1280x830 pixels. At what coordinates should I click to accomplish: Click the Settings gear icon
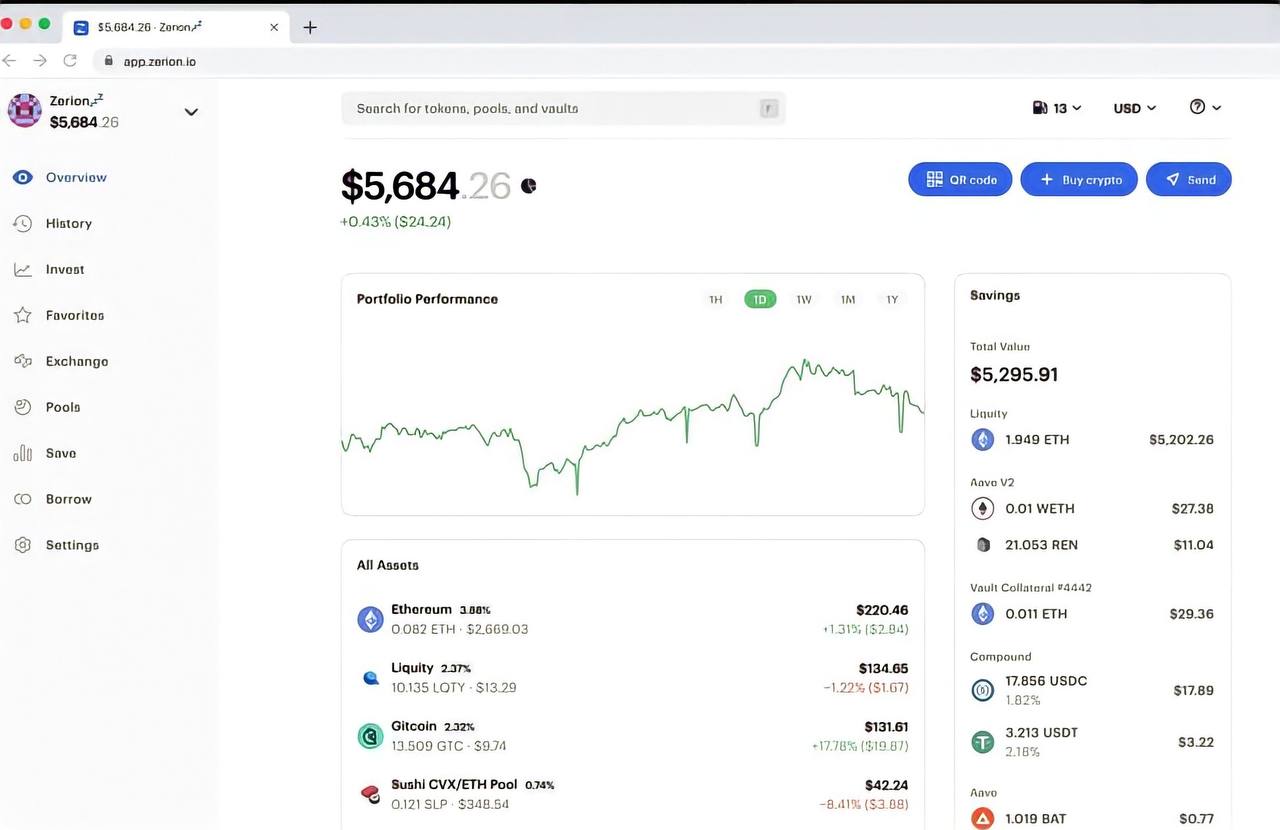23,546
